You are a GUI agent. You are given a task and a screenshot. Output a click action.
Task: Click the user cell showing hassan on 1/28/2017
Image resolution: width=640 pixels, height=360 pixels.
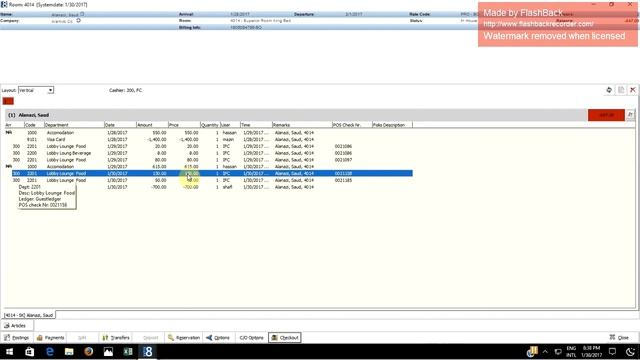click(x=229, y=133)
